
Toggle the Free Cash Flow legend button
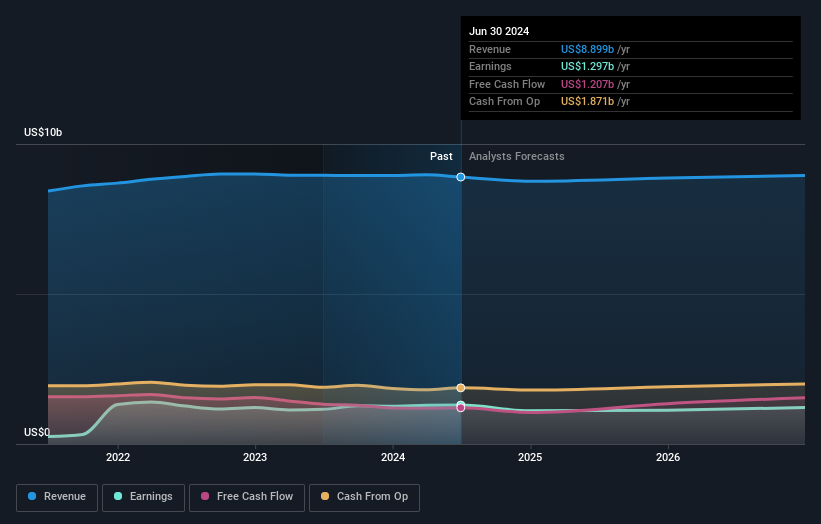click(247, 497)
